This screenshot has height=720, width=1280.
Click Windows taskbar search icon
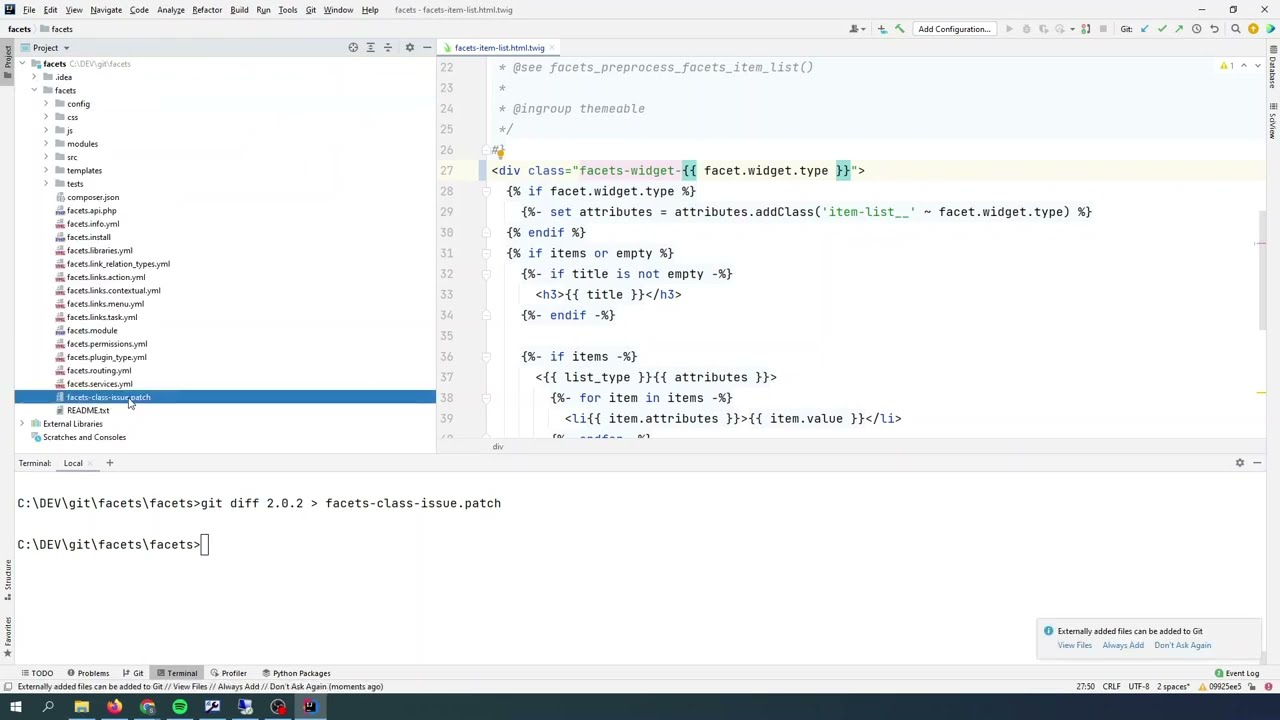(48, 707)
